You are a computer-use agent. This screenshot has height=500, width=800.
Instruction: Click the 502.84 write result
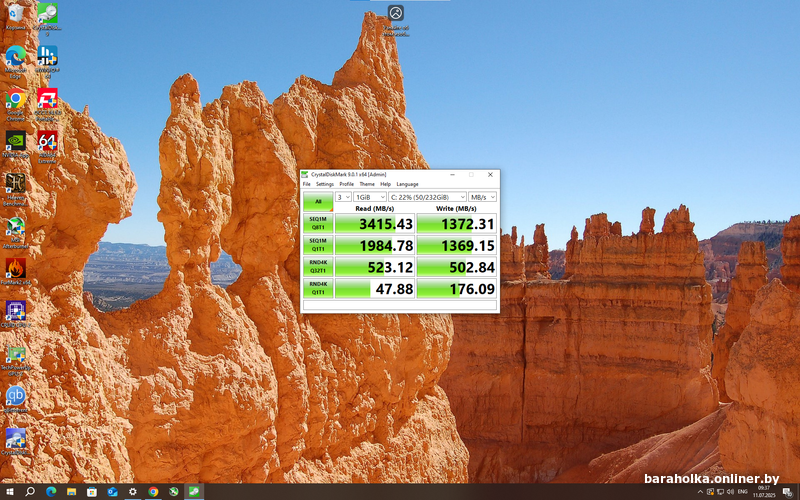(x=457, y=267)
